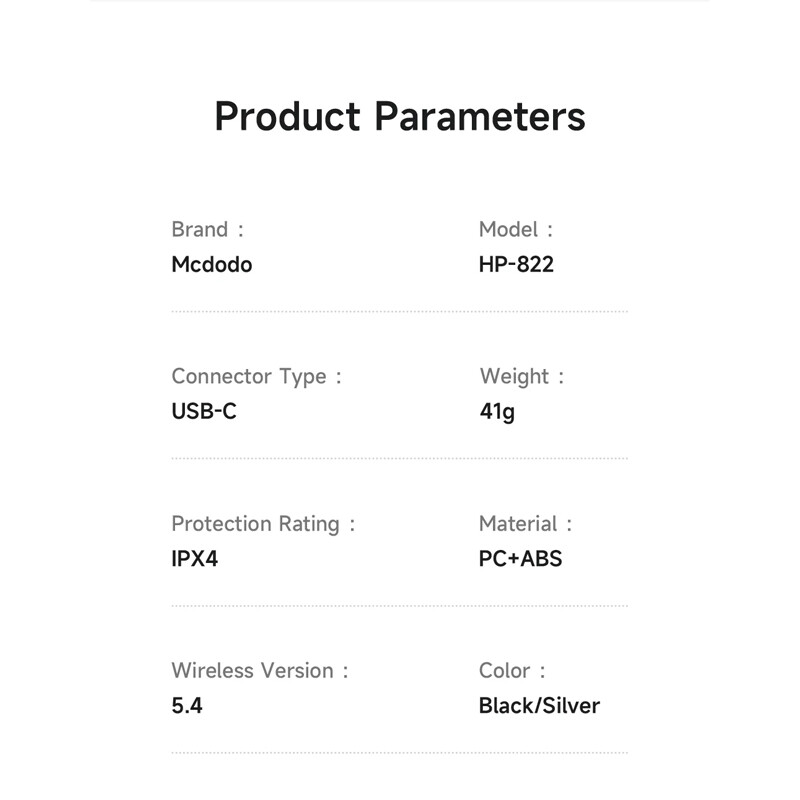The height and width of the screenshot is (800, 800).
Task: Click the dotted divider below the Black/Silver row
Action: [400, 752]
